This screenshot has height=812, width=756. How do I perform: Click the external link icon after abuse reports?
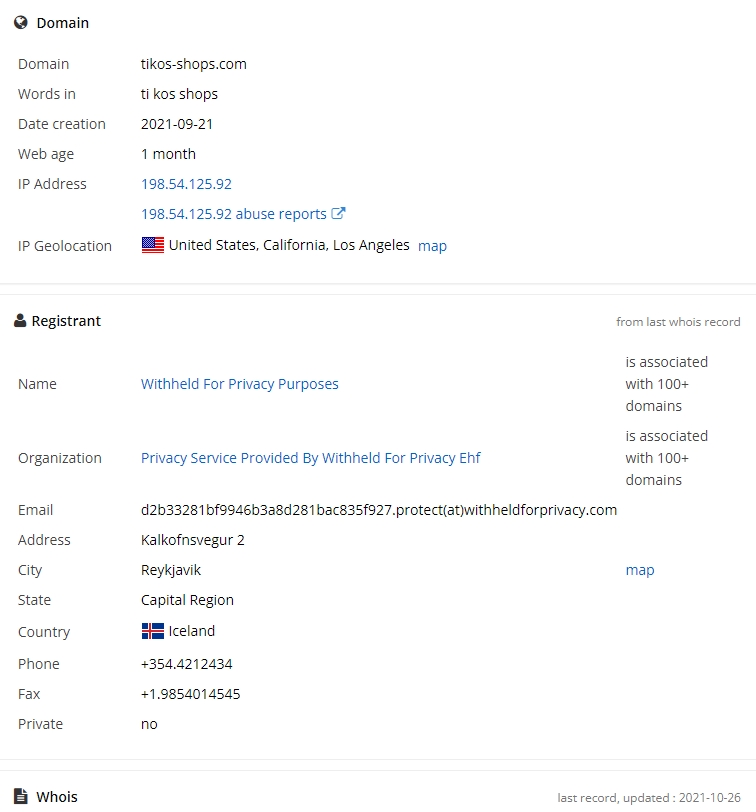(x=339, y=213)
